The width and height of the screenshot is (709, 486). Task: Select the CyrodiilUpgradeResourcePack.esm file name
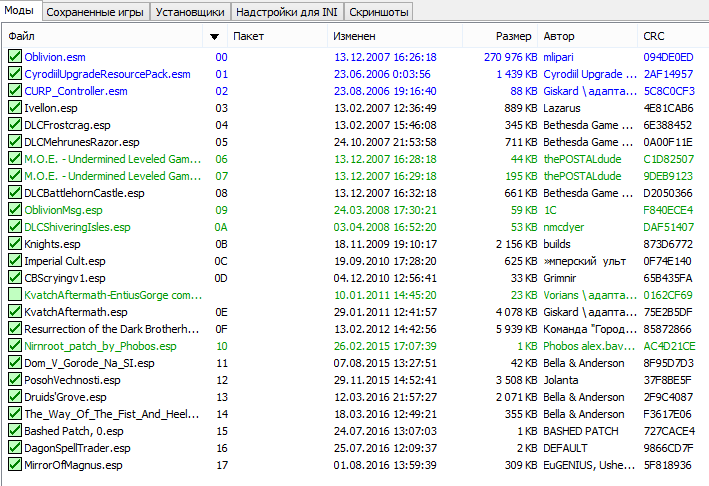click(107, 74)
